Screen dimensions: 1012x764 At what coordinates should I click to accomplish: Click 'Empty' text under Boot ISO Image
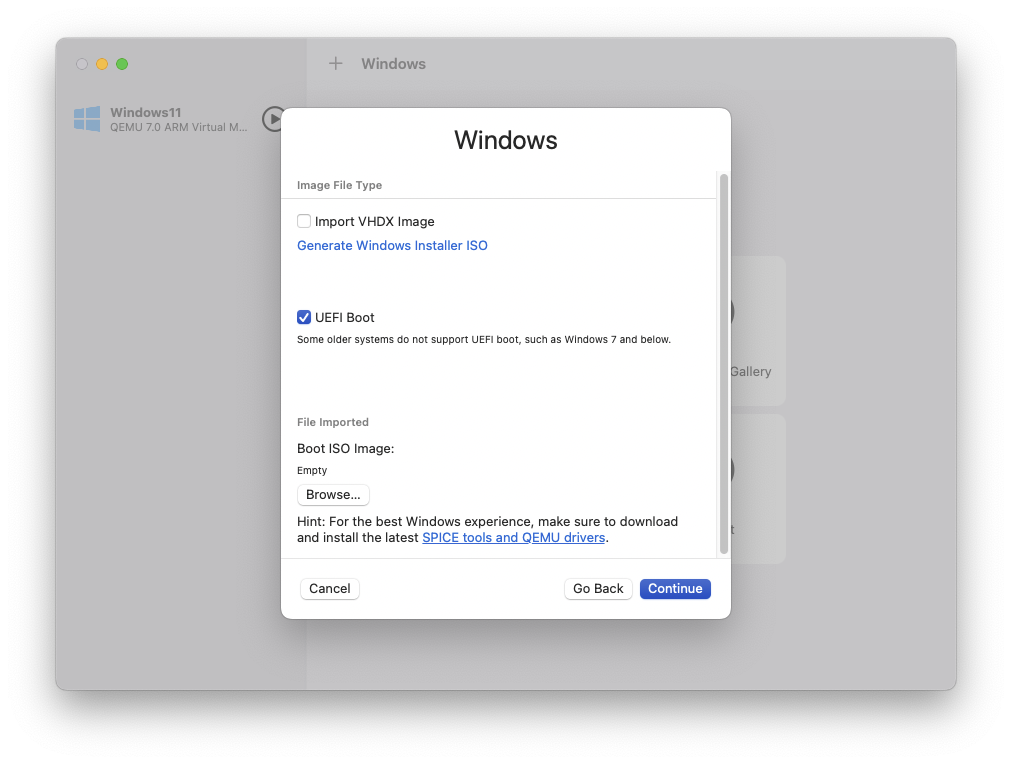coord(312,470)
